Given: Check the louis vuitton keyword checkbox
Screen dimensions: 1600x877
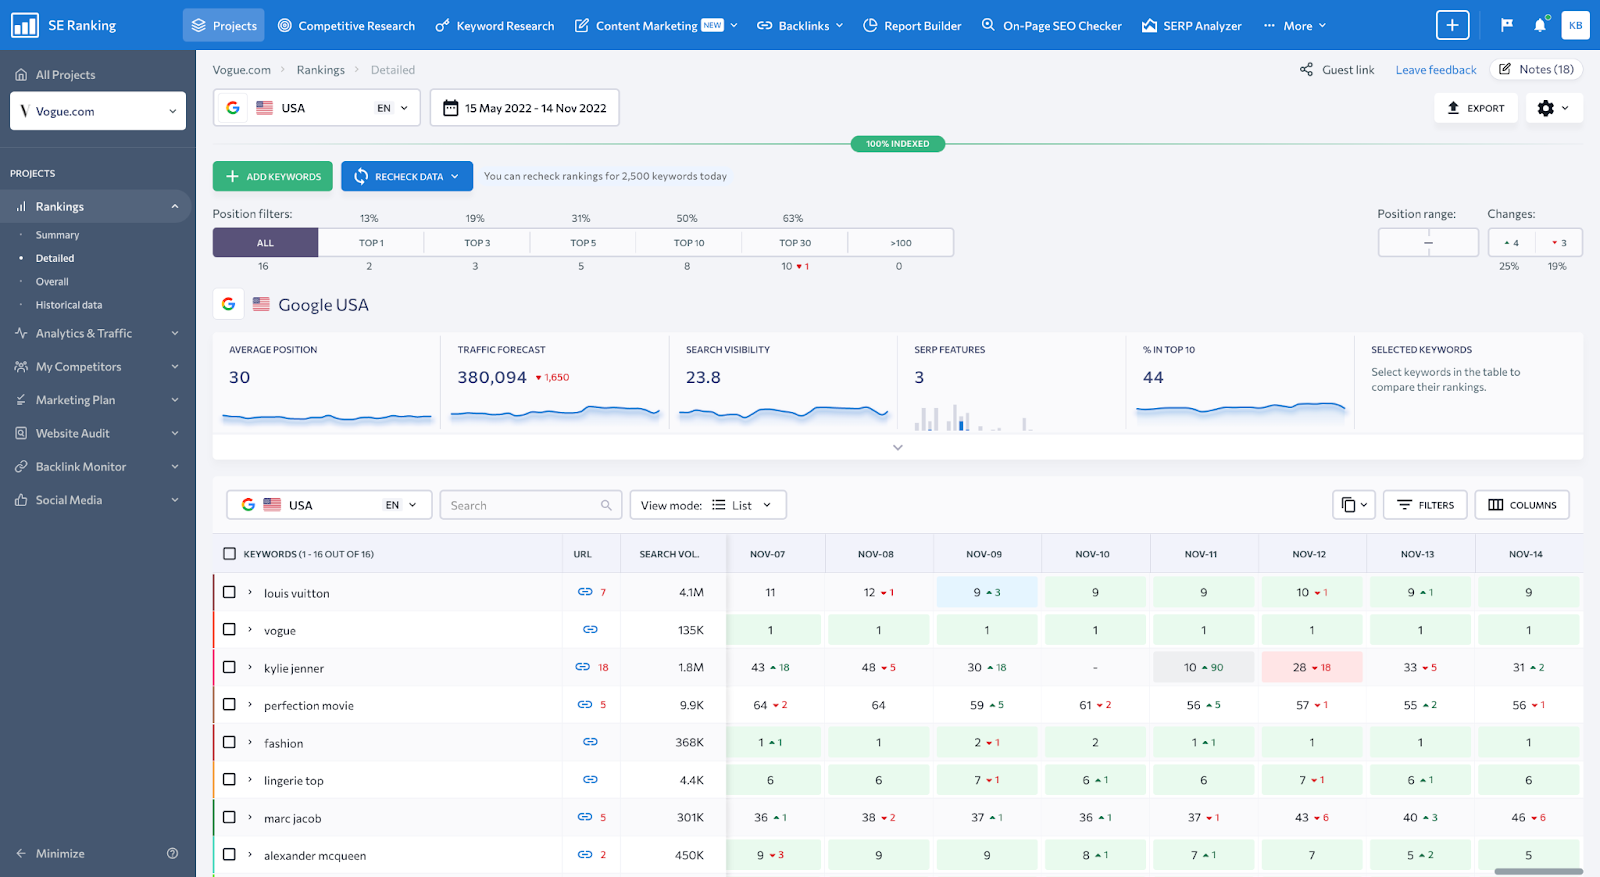Looking at the screenshot, I should tap(229, 592).
